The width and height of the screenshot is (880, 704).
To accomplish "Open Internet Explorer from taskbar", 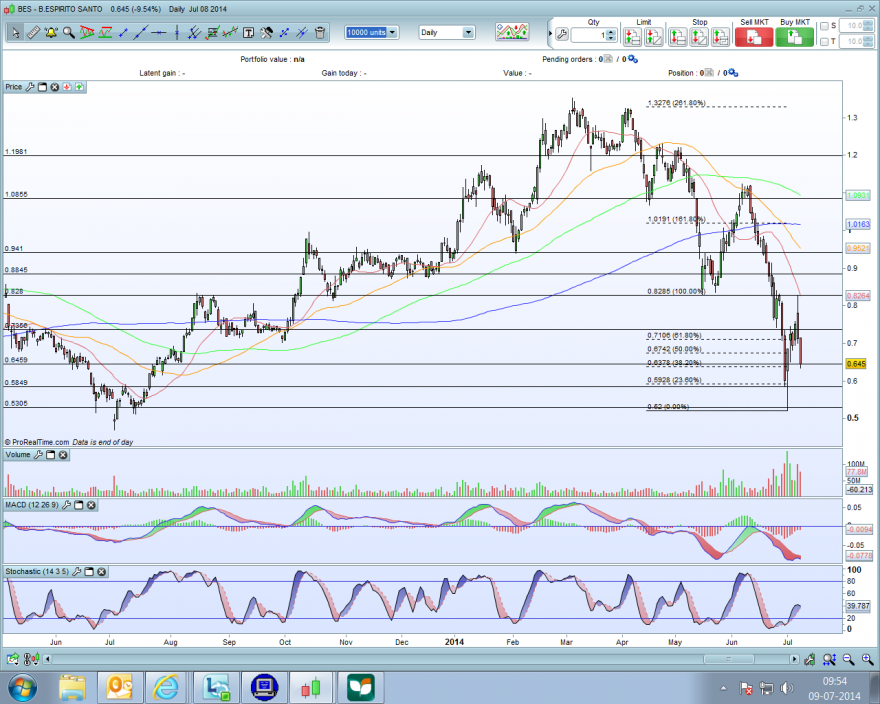I will coord(167,687).
